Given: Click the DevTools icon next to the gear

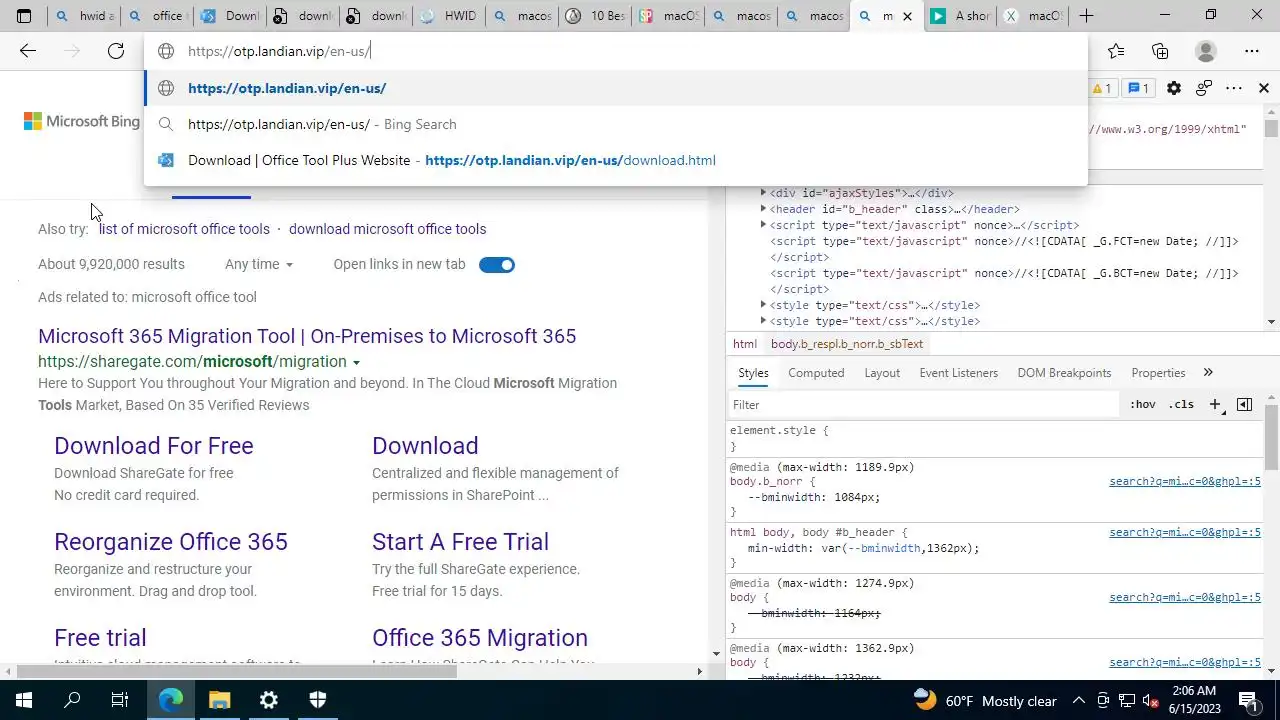Looking at the screenshot, I should point(1204,88).
